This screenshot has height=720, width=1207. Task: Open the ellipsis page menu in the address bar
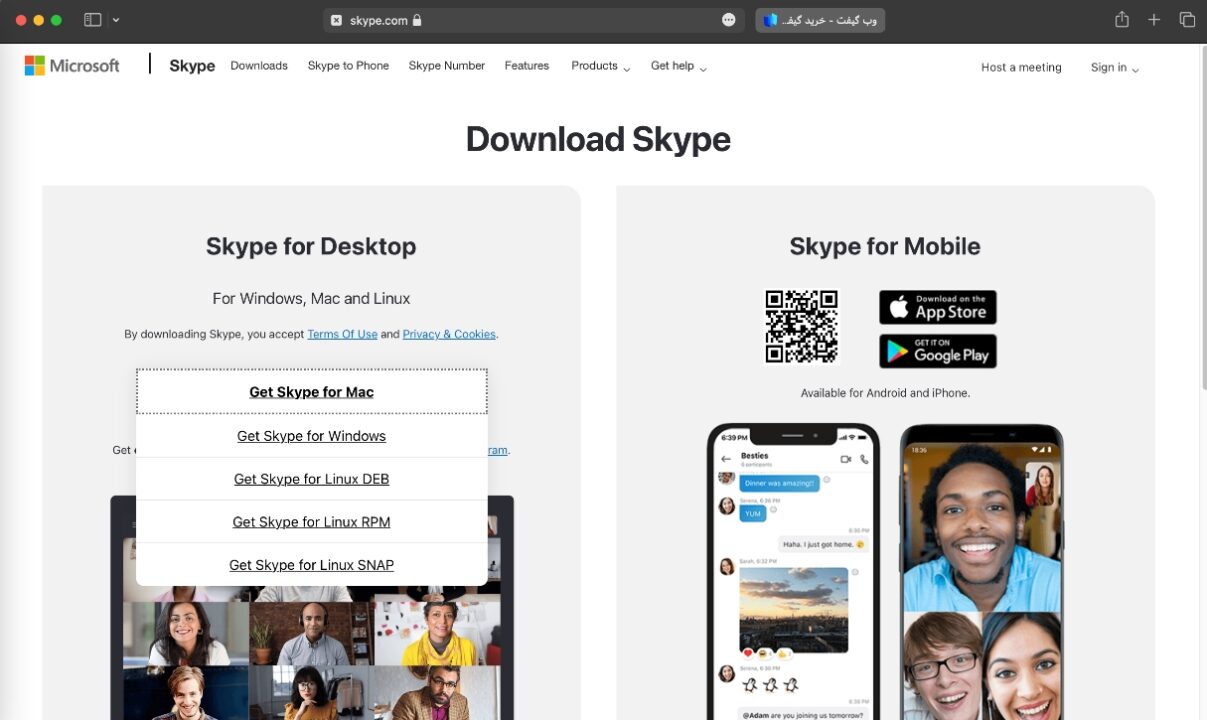[729, 20]
